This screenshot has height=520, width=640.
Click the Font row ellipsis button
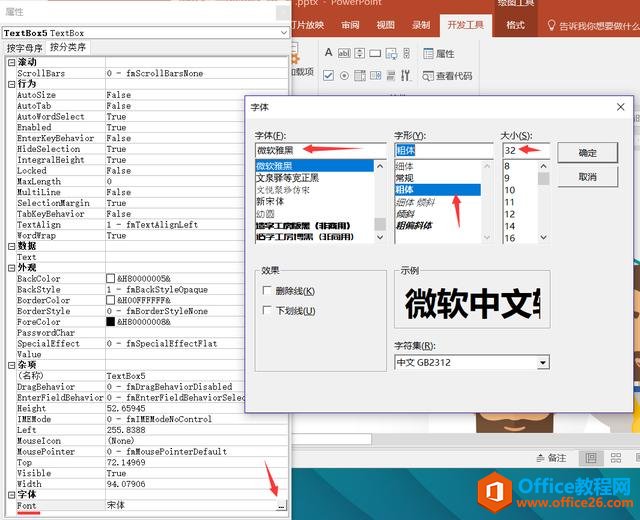pyautogui.click(x=281, y=505)
